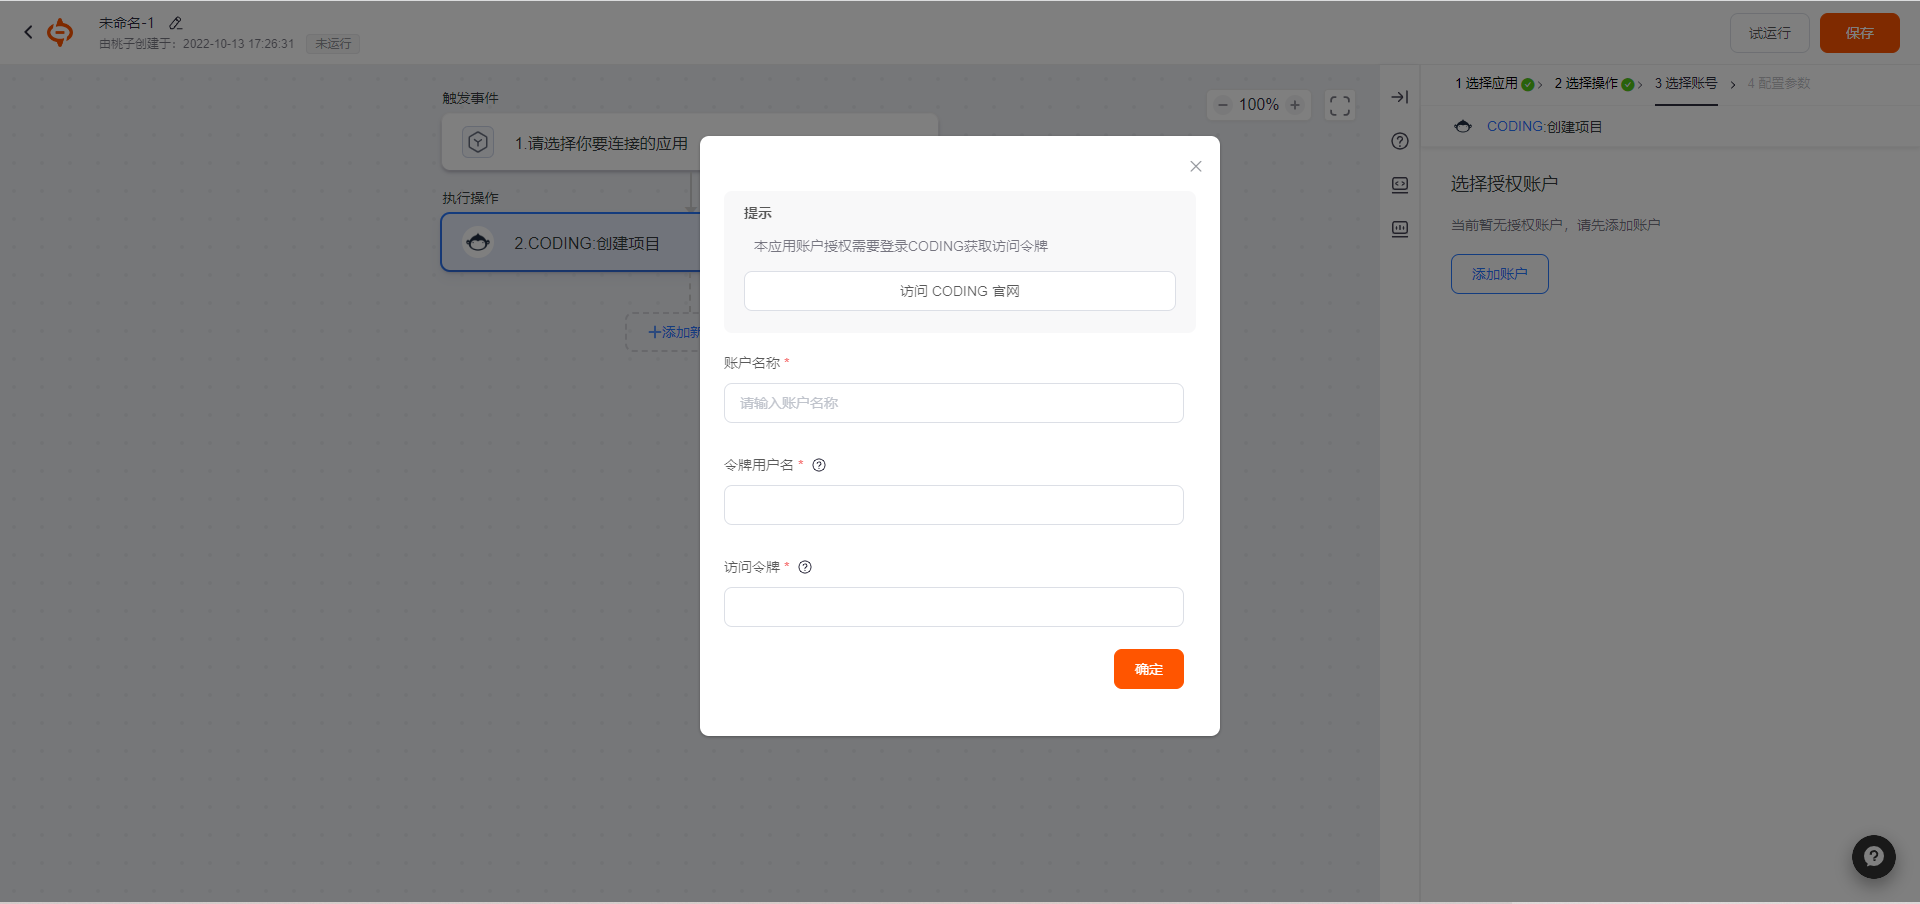The height and width of the screenshot is (904, 1920).
Task: Close the authorization dialog
Action: (x=1196, y=166)
